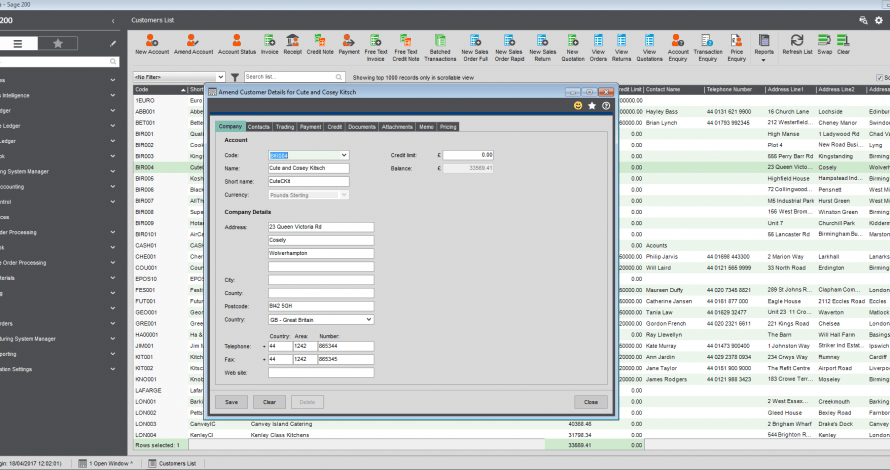Open the Credit tab
The height and width of the screenshot is (470, 890).
334,127
